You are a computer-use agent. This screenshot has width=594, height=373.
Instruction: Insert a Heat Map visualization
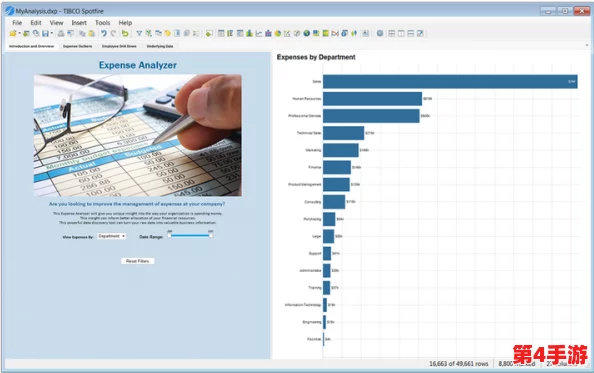click(x=325, y=33)
